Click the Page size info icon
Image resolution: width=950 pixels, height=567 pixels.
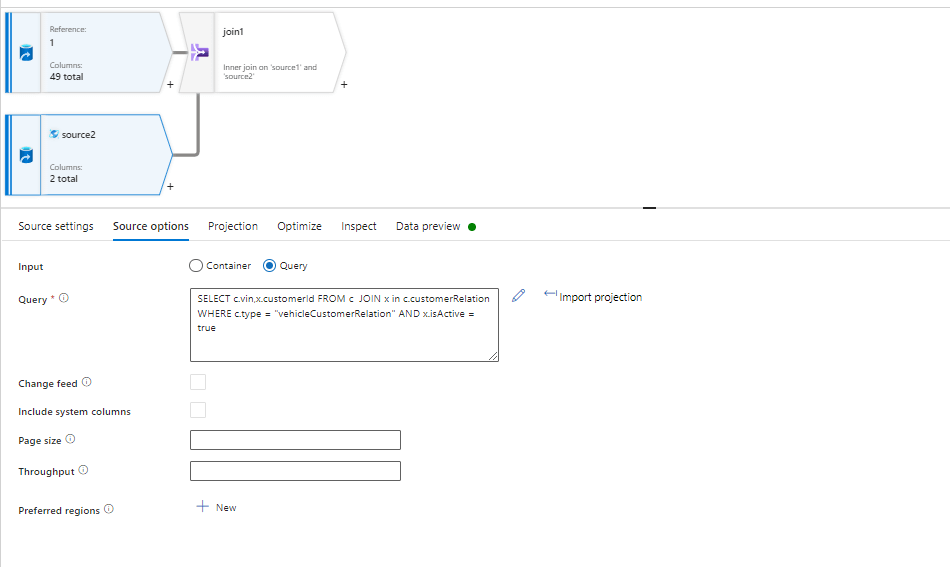click(70, 439)
